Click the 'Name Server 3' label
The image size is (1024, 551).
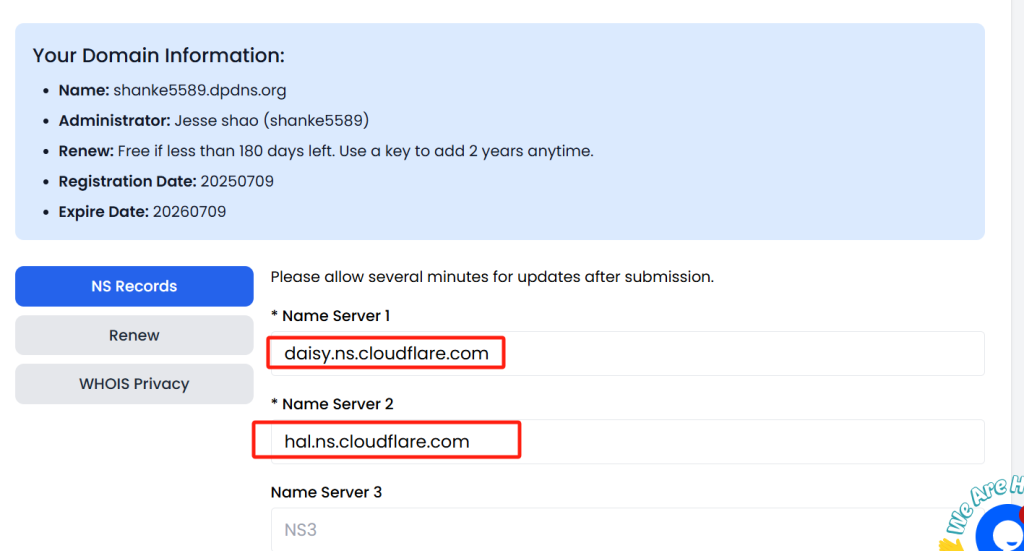326,492
